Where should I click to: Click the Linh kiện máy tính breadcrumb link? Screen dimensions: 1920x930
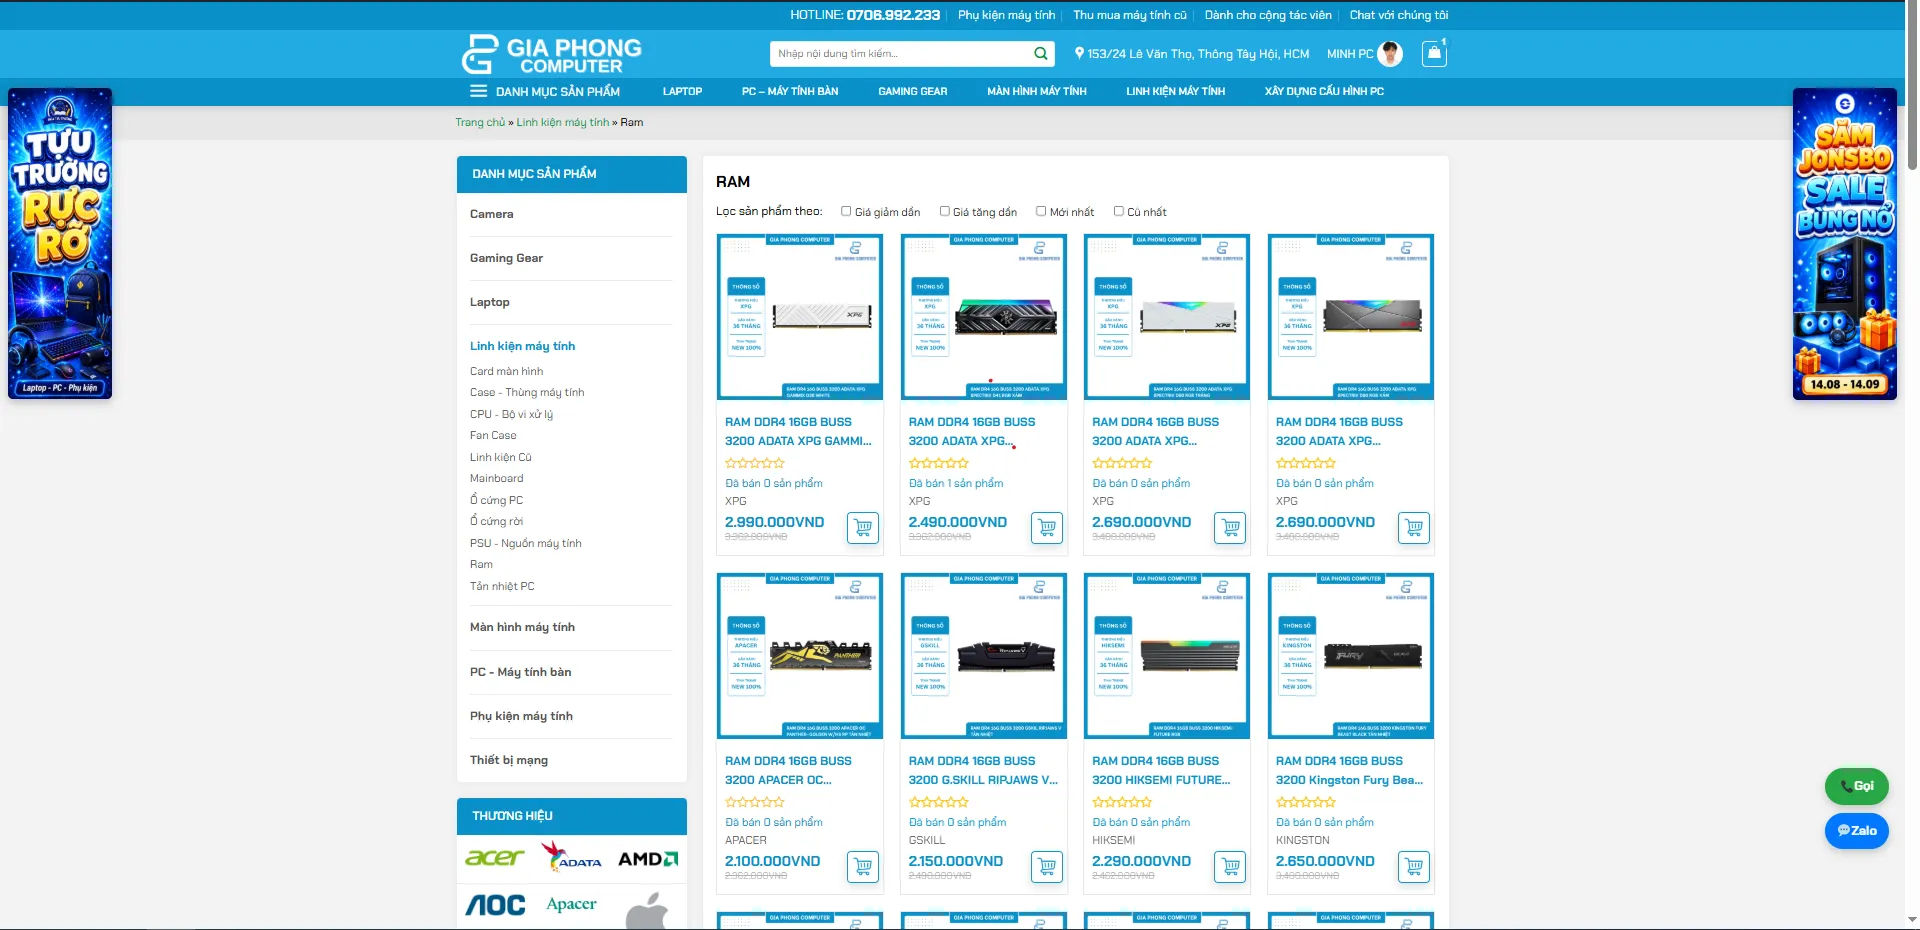click(x=563, y=122)
